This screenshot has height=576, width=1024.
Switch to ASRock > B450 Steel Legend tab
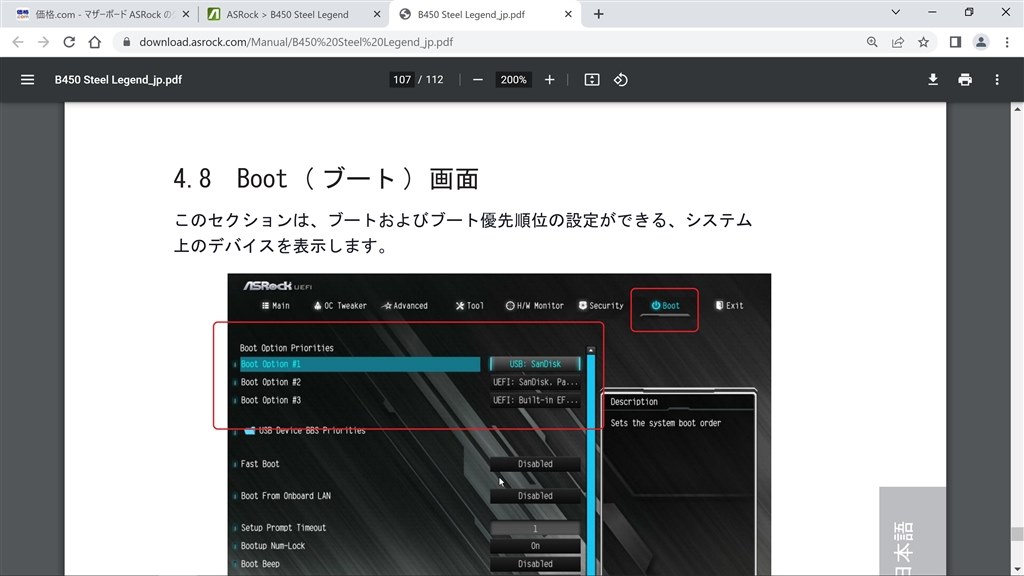tap(293, 14)
